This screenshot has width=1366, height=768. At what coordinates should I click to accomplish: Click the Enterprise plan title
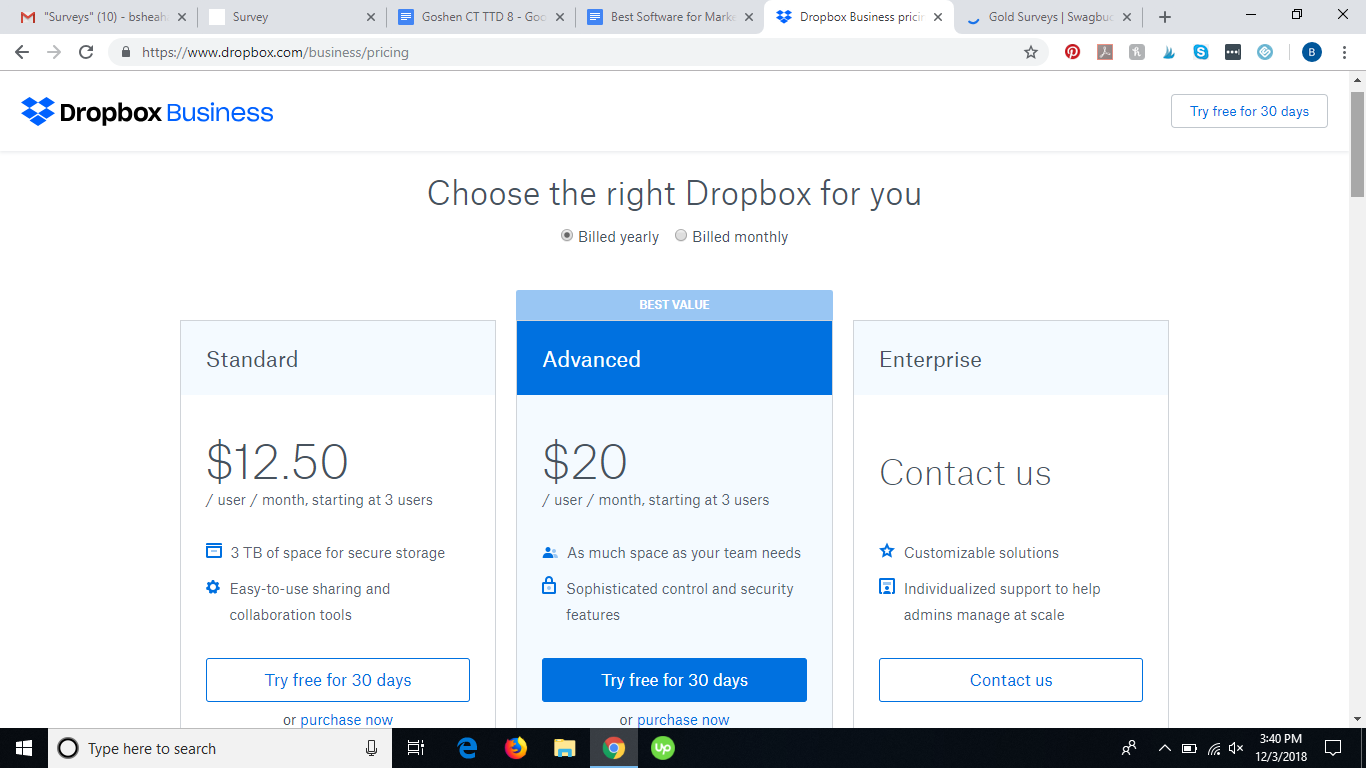point(930,359)
